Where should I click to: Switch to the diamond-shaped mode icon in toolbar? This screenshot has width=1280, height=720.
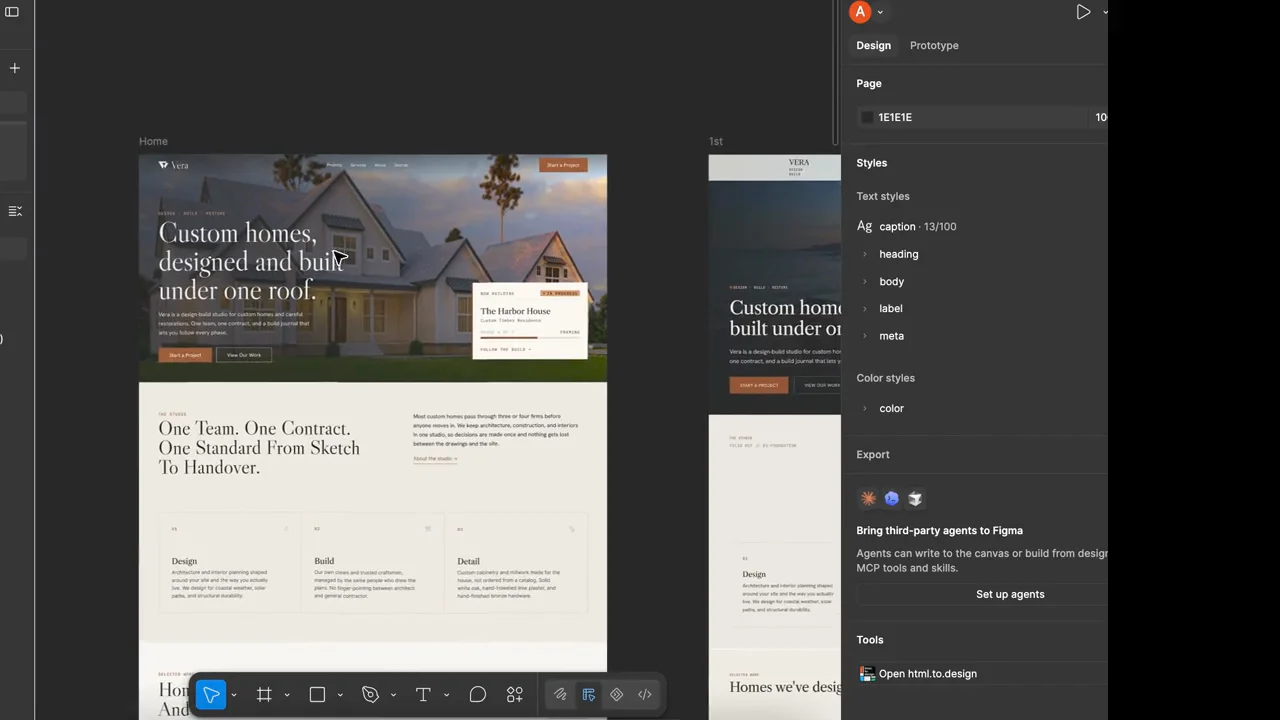[617, 695]
